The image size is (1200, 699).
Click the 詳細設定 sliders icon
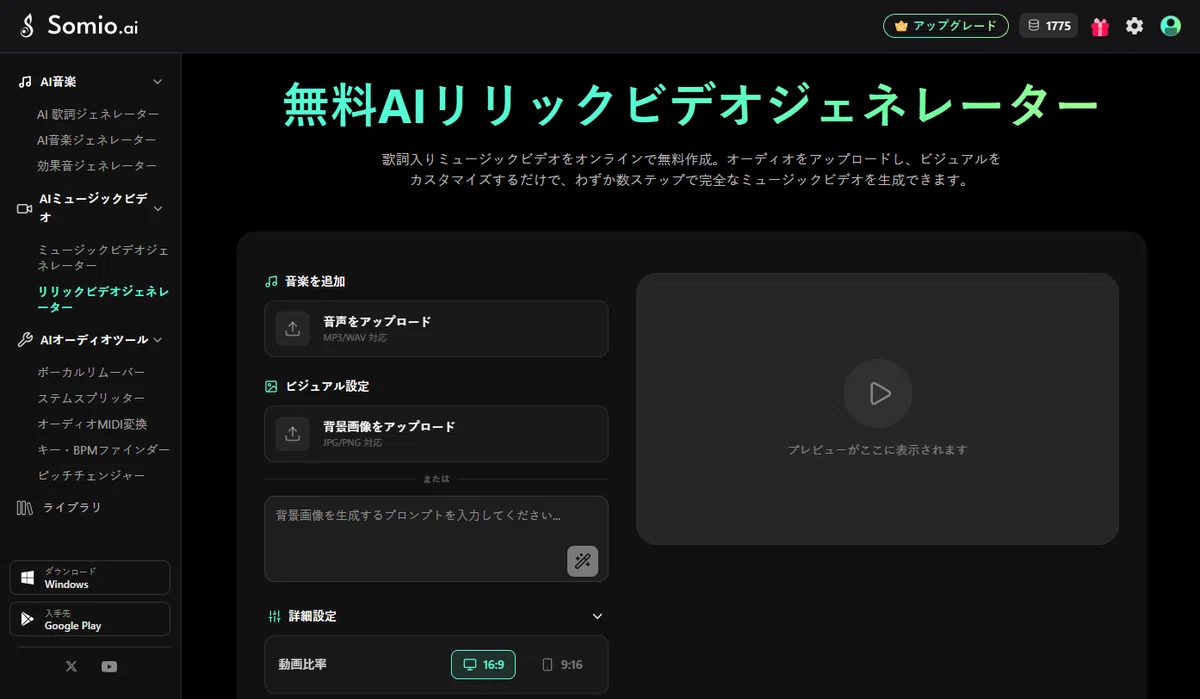tap(274, 616)
